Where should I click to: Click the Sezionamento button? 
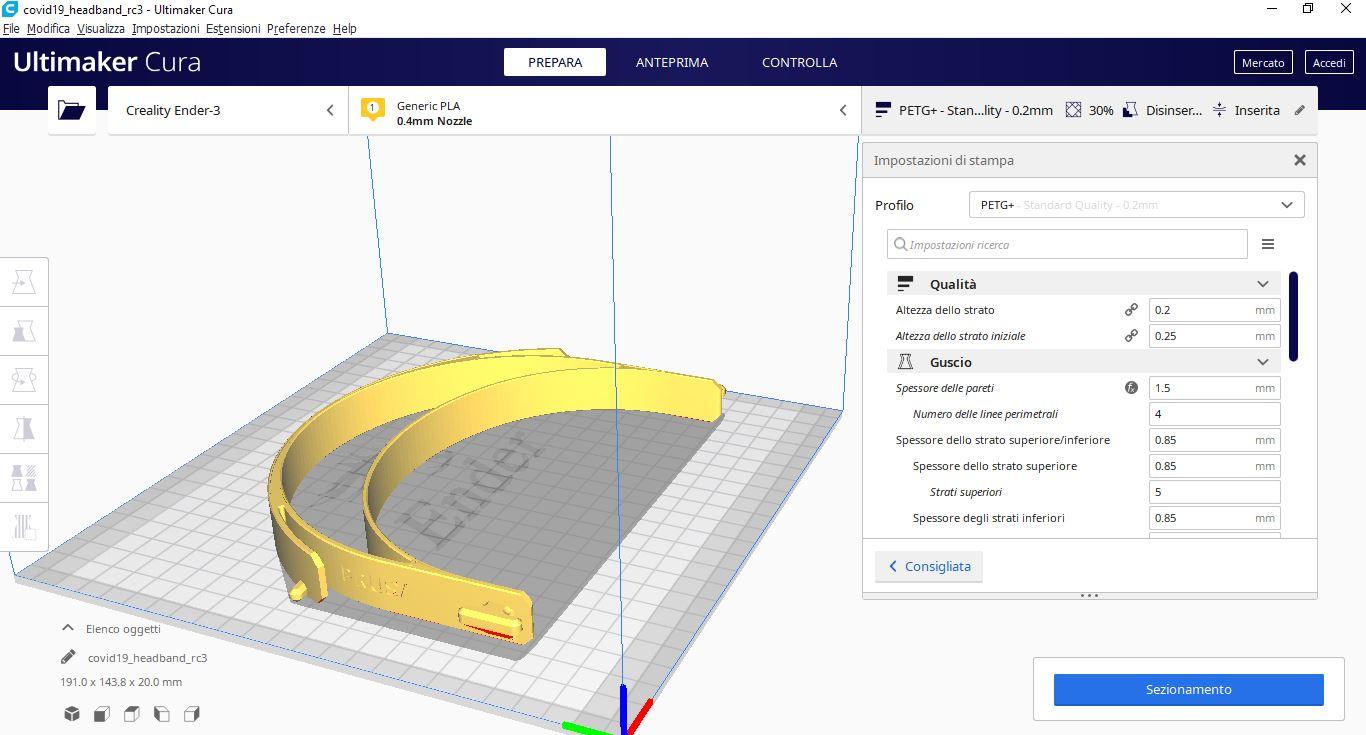coord(1188,689)
